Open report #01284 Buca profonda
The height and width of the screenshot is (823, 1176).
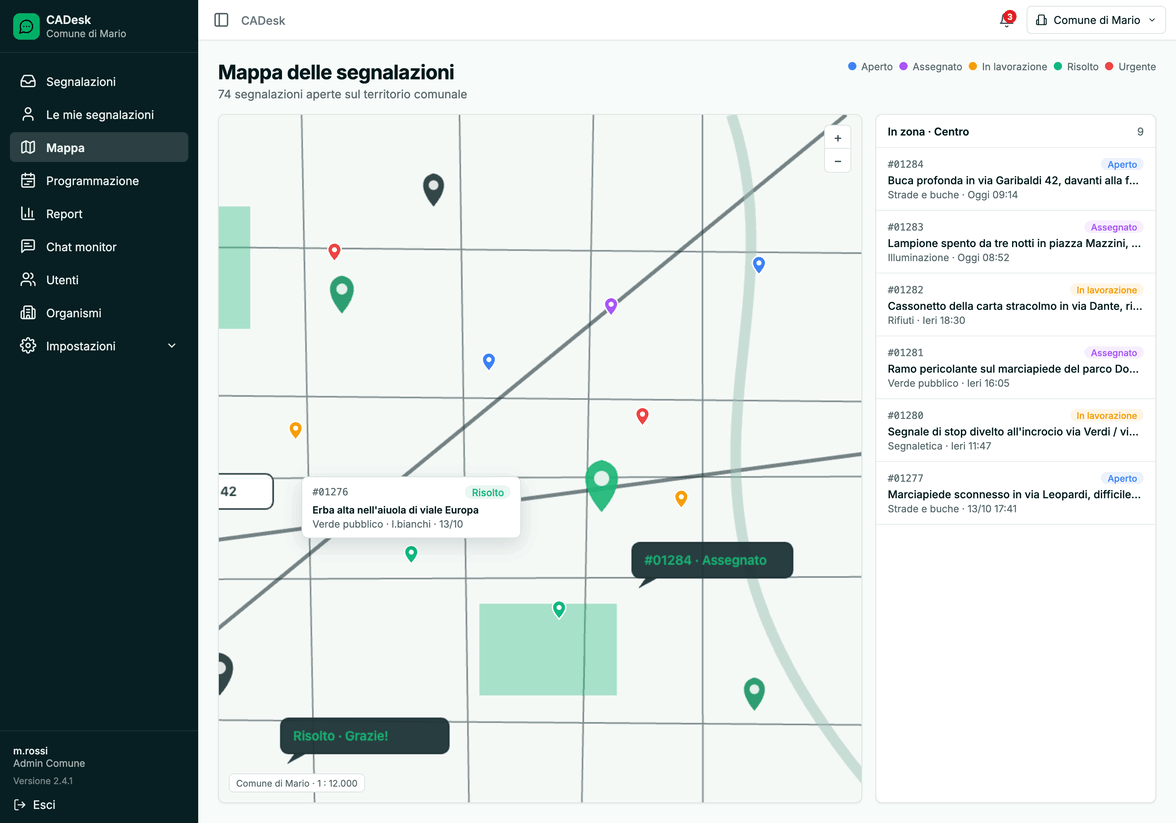[1016, 179]
